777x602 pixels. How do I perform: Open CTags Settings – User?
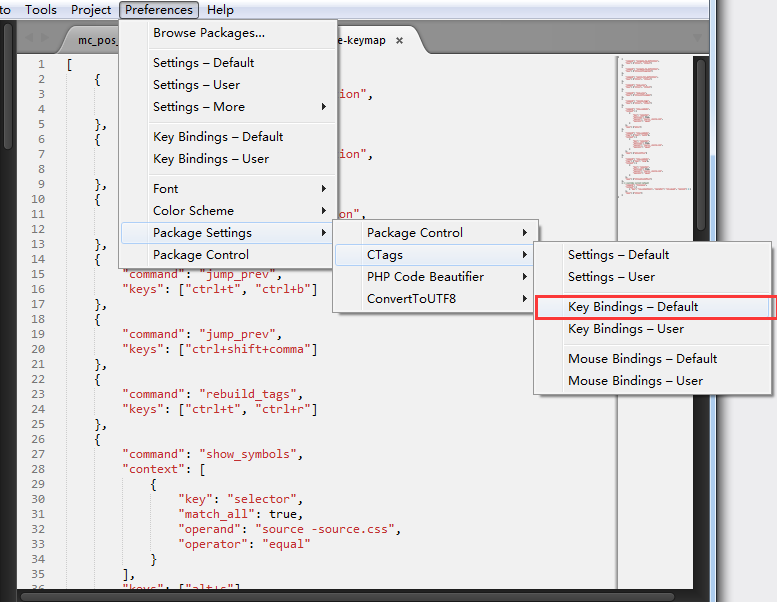[611, 277]
